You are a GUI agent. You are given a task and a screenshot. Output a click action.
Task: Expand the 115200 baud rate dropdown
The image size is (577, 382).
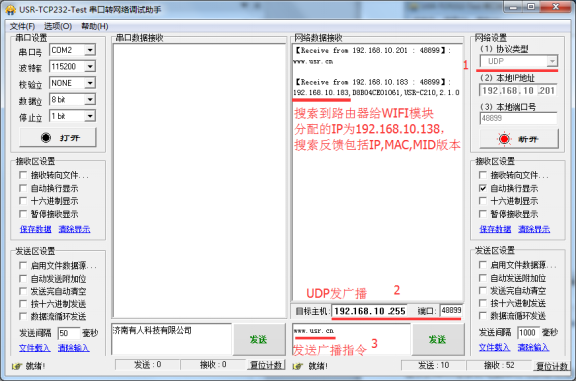[90, 66]
